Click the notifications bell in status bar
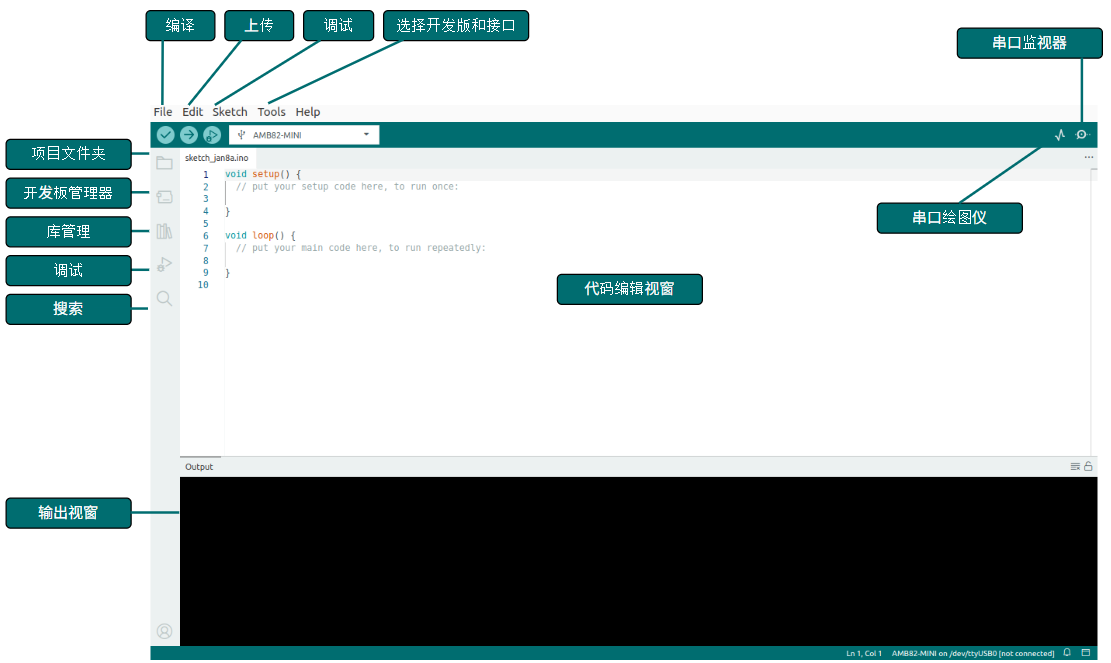 click(x=1066, y=652)
